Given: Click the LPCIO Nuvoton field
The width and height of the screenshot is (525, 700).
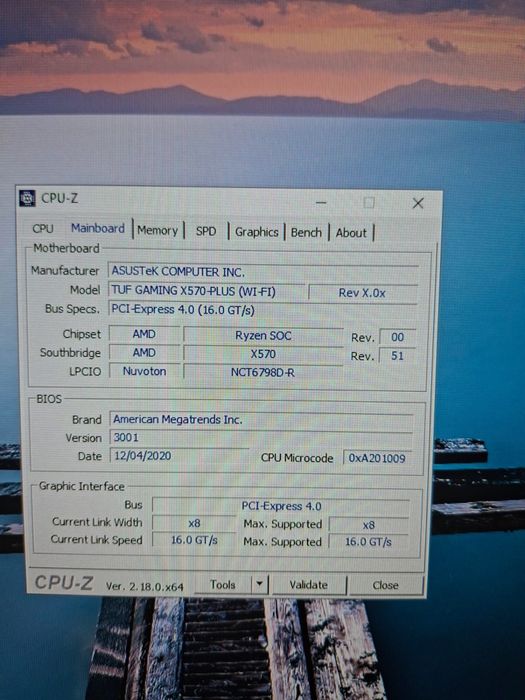Looking at the screenshot, I should click(x=144, y=371).
